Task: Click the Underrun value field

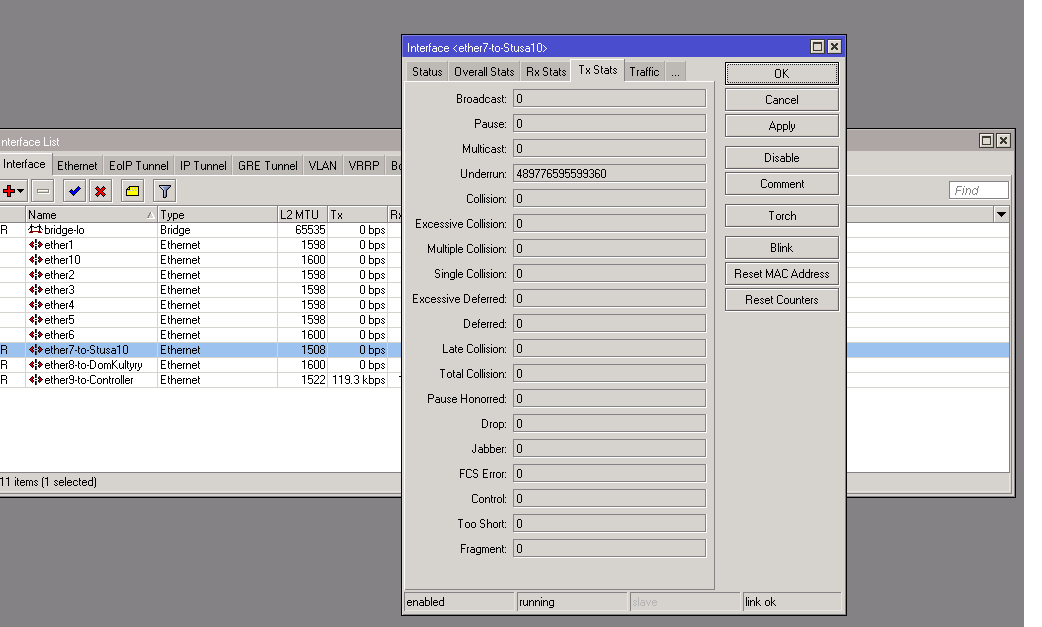Action: point(608,174)
